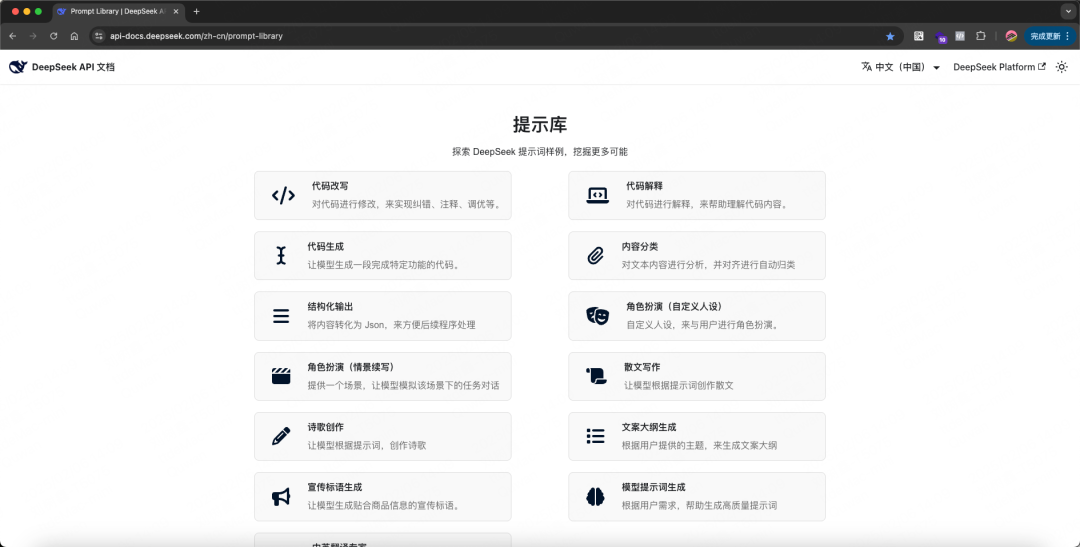
Task: Click the theater masks icon for 角色扮演（自定义人设）
Action: (597, 316)
